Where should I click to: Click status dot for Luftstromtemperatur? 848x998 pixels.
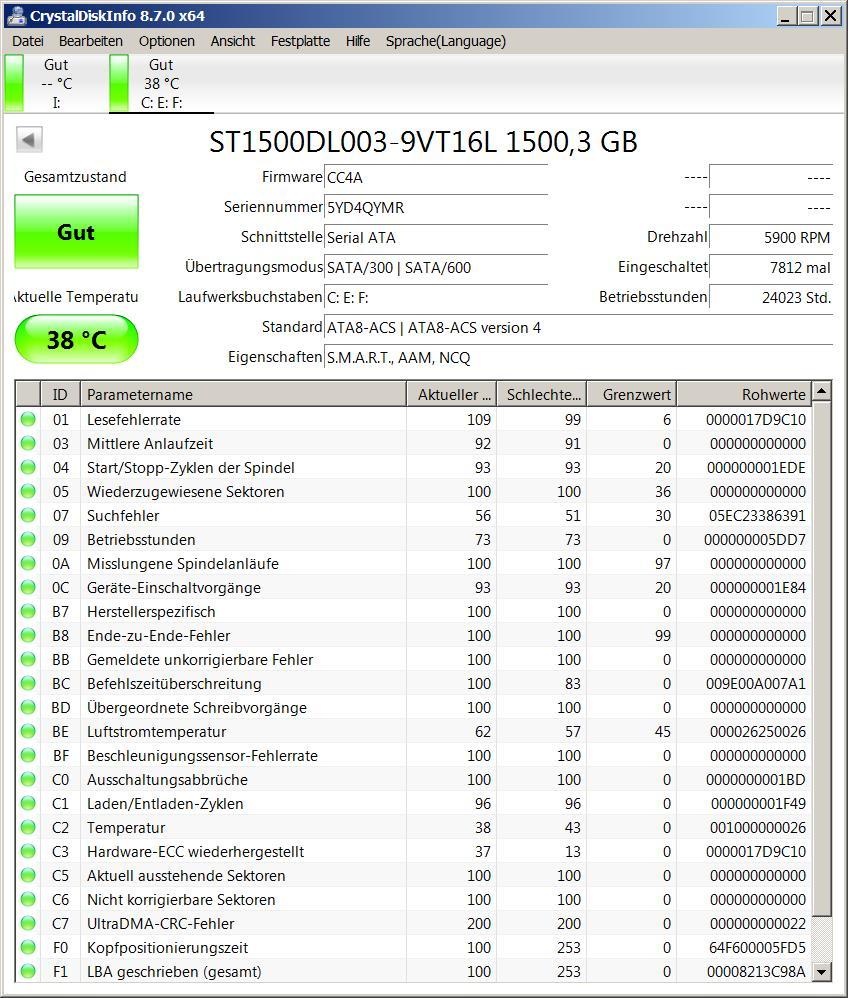28,731
